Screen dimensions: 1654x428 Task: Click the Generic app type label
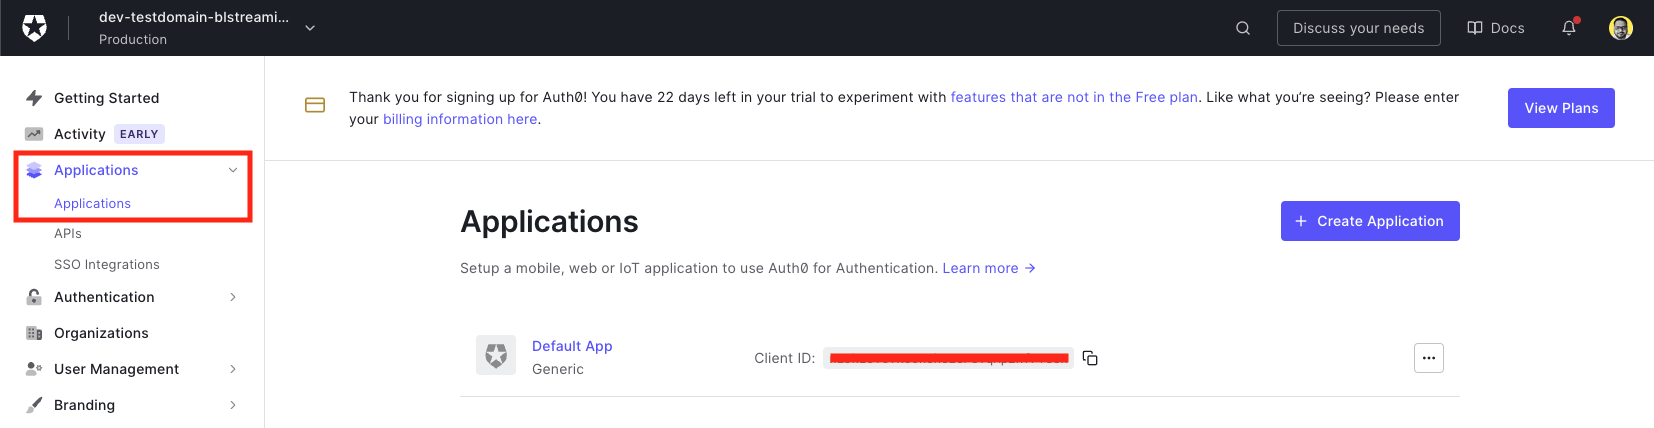[558, 369]
